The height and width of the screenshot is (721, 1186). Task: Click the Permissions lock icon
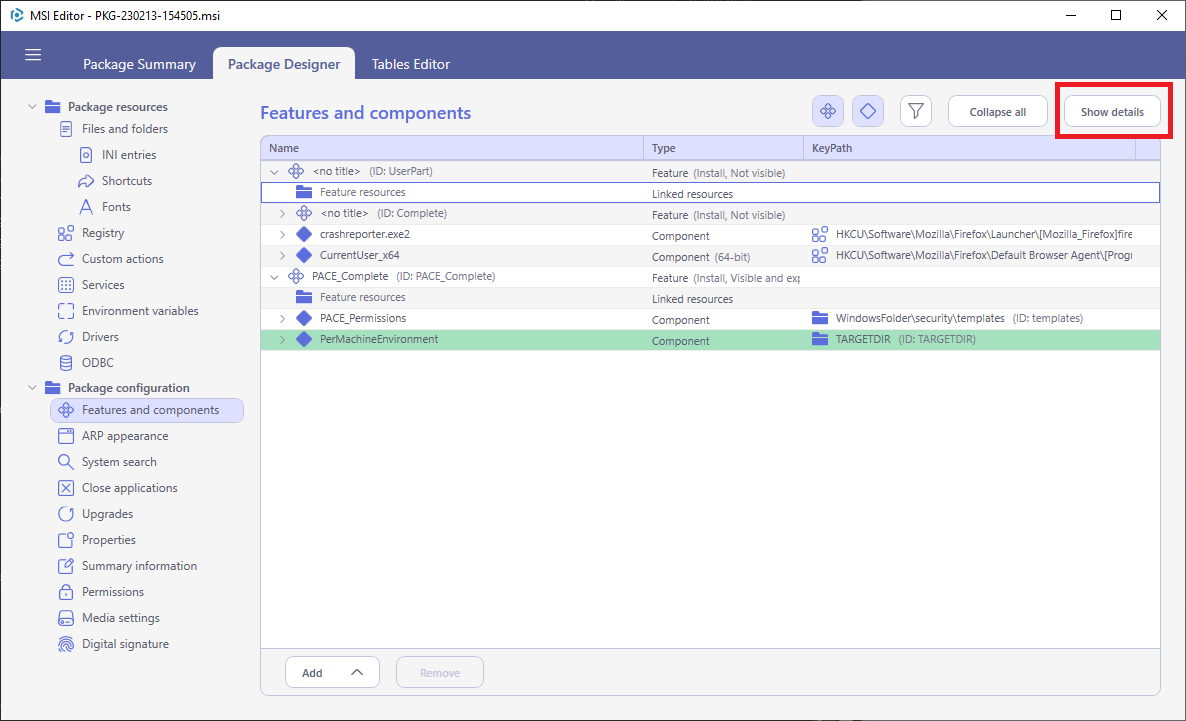(66, 592)
